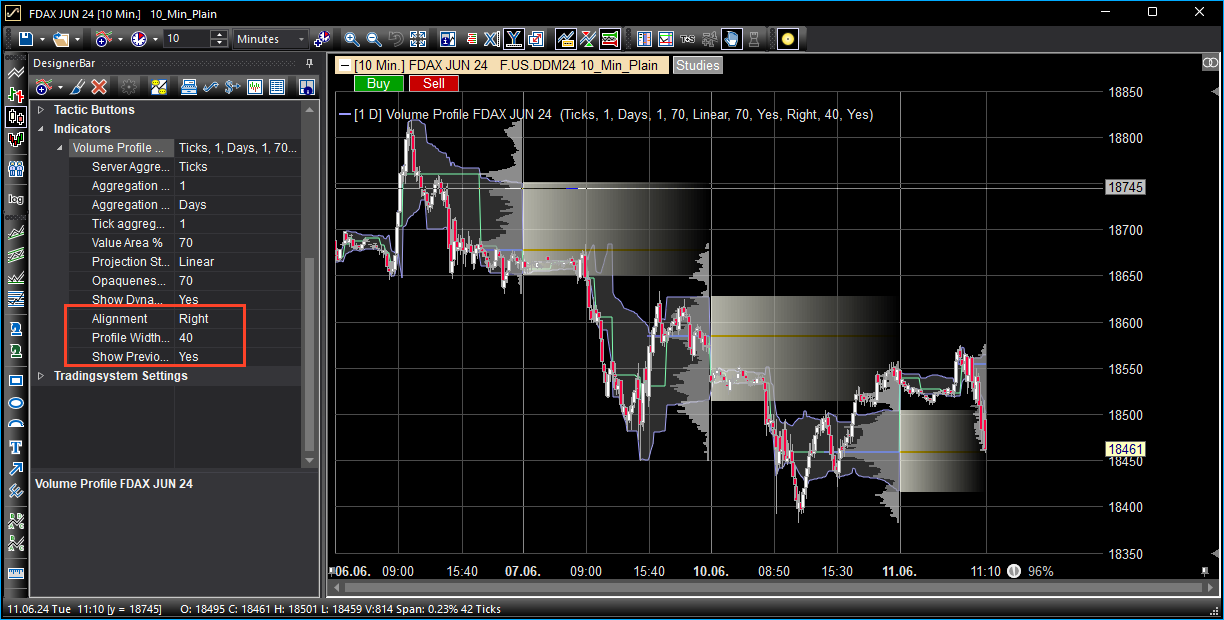1224x620 pixels.
Task: Select the text T drawing tool
Action: [x=16, y=446]
